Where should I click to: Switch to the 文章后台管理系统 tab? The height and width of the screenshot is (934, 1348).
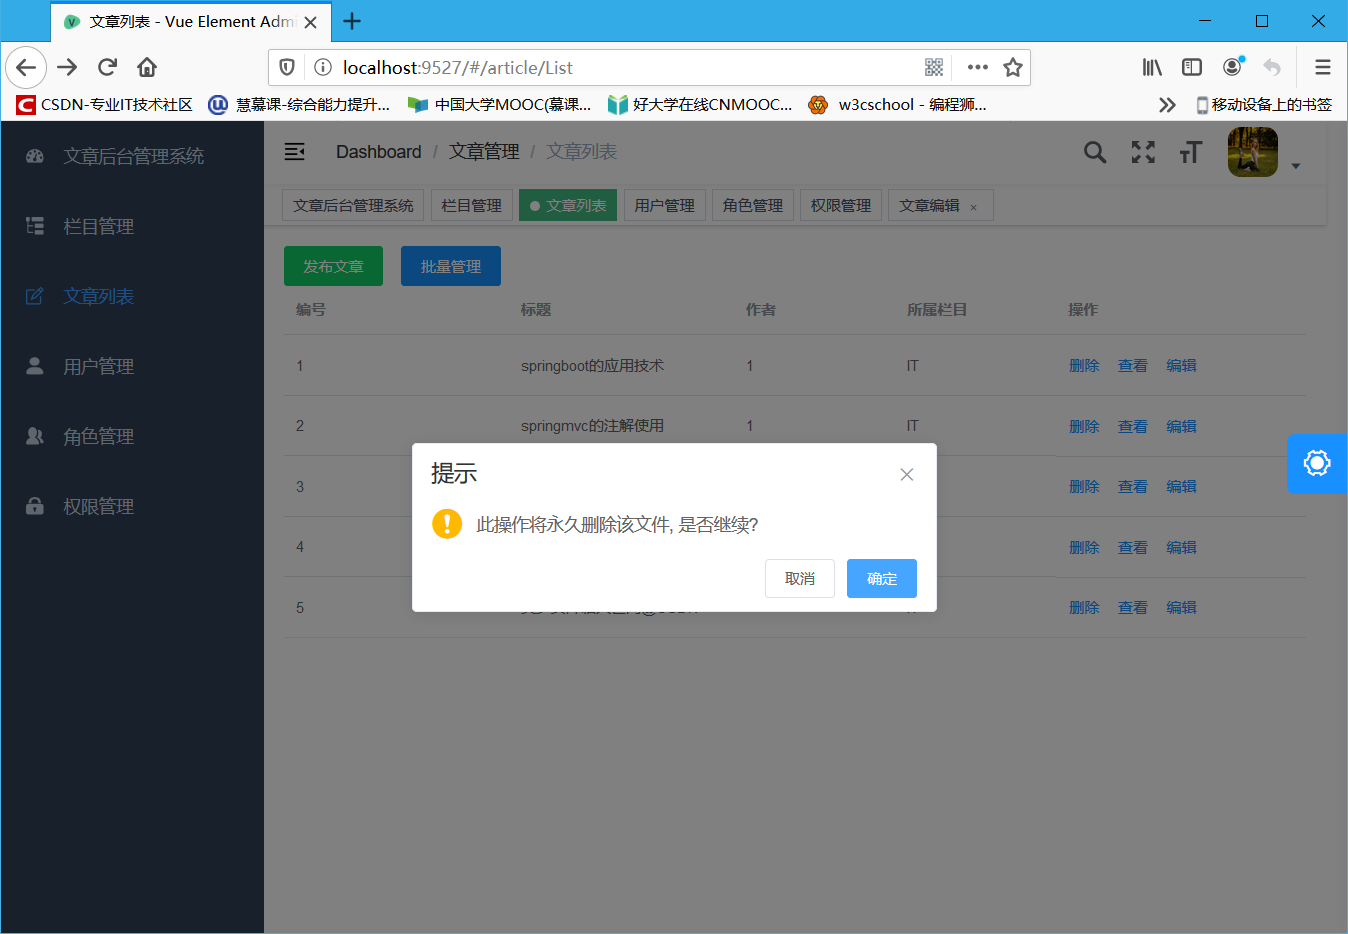click(x=353, y=205)
